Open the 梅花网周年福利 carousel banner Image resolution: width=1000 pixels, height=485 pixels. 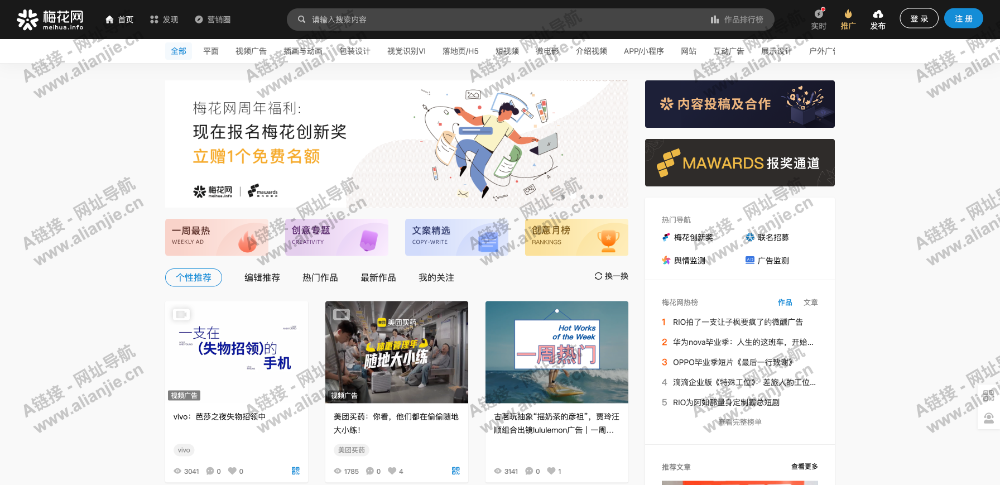(396, 144)
